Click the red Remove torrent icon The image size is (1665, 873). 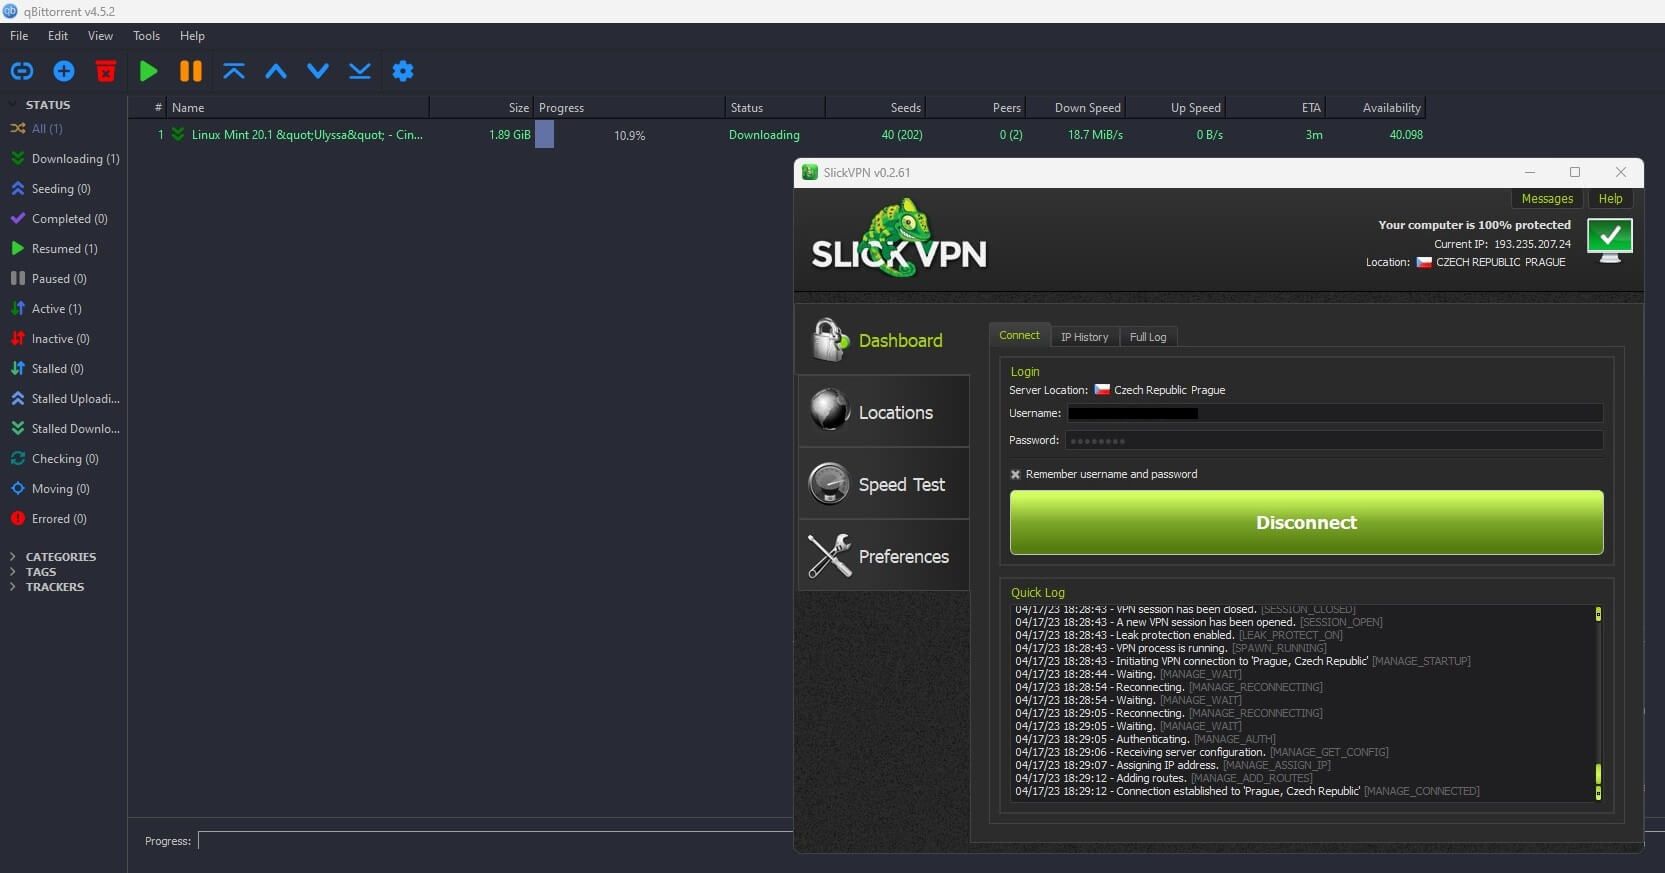pyautogui.click(x=106, y=71)
